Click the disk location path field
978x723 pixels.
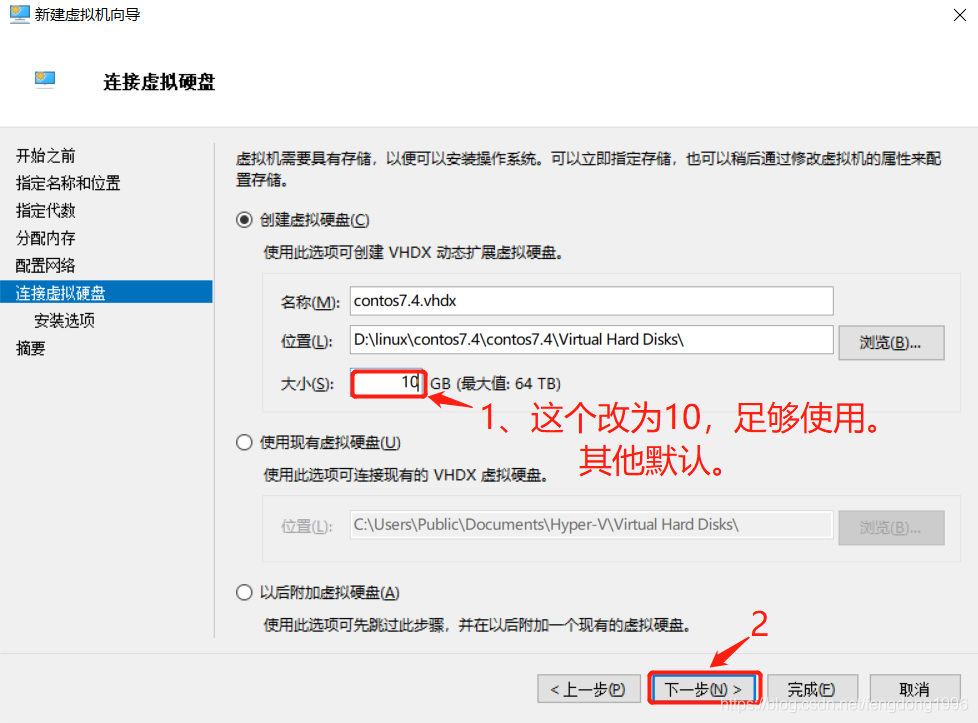(591, 340)
